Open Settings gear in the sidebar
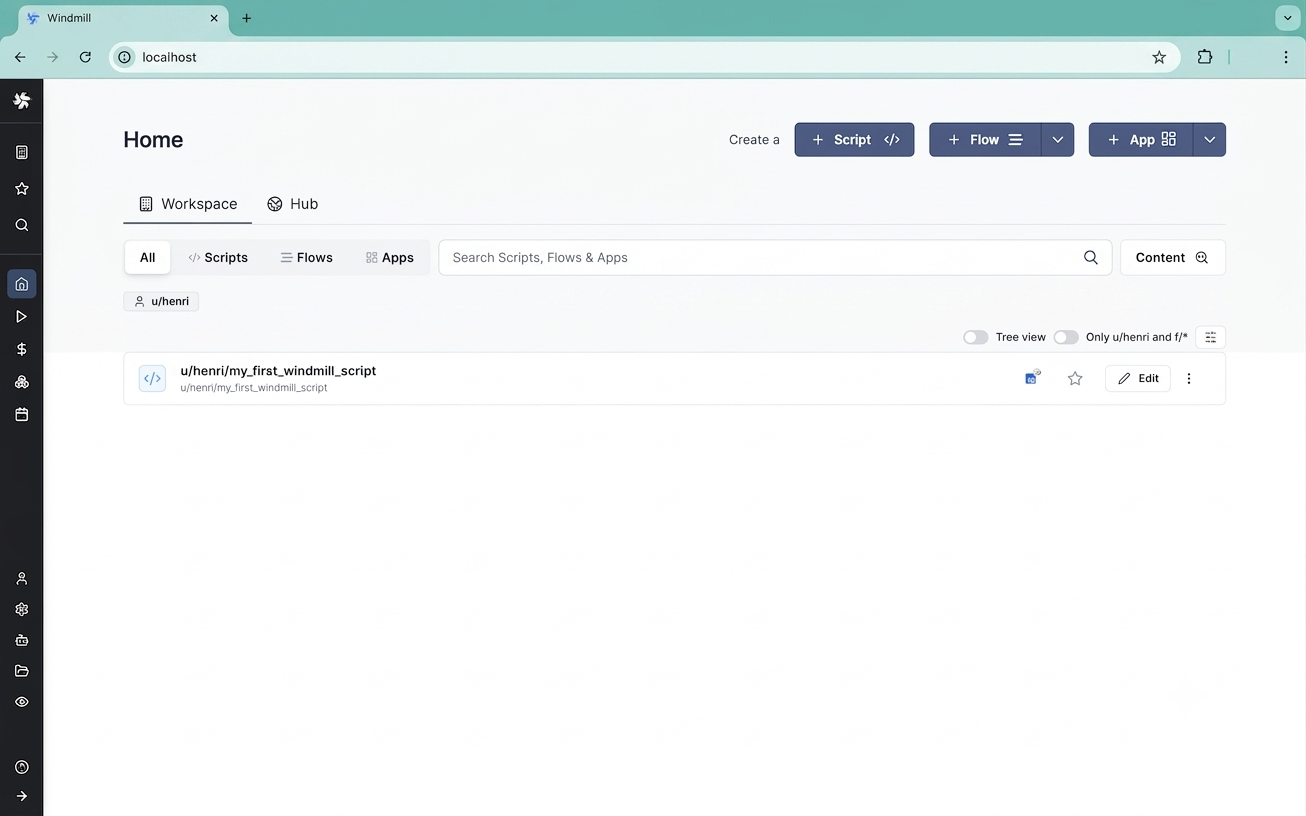 pos(21,609)
